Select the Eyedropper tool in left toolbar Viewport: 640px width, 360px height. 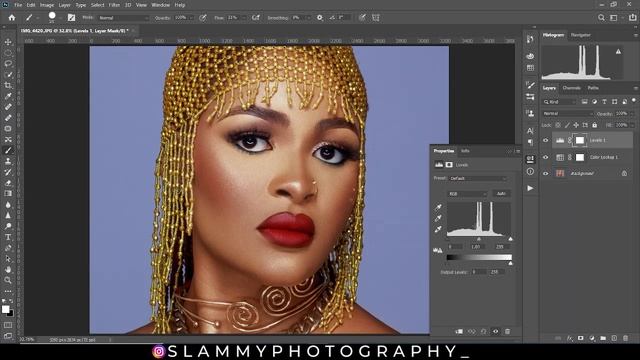[8, 96]
